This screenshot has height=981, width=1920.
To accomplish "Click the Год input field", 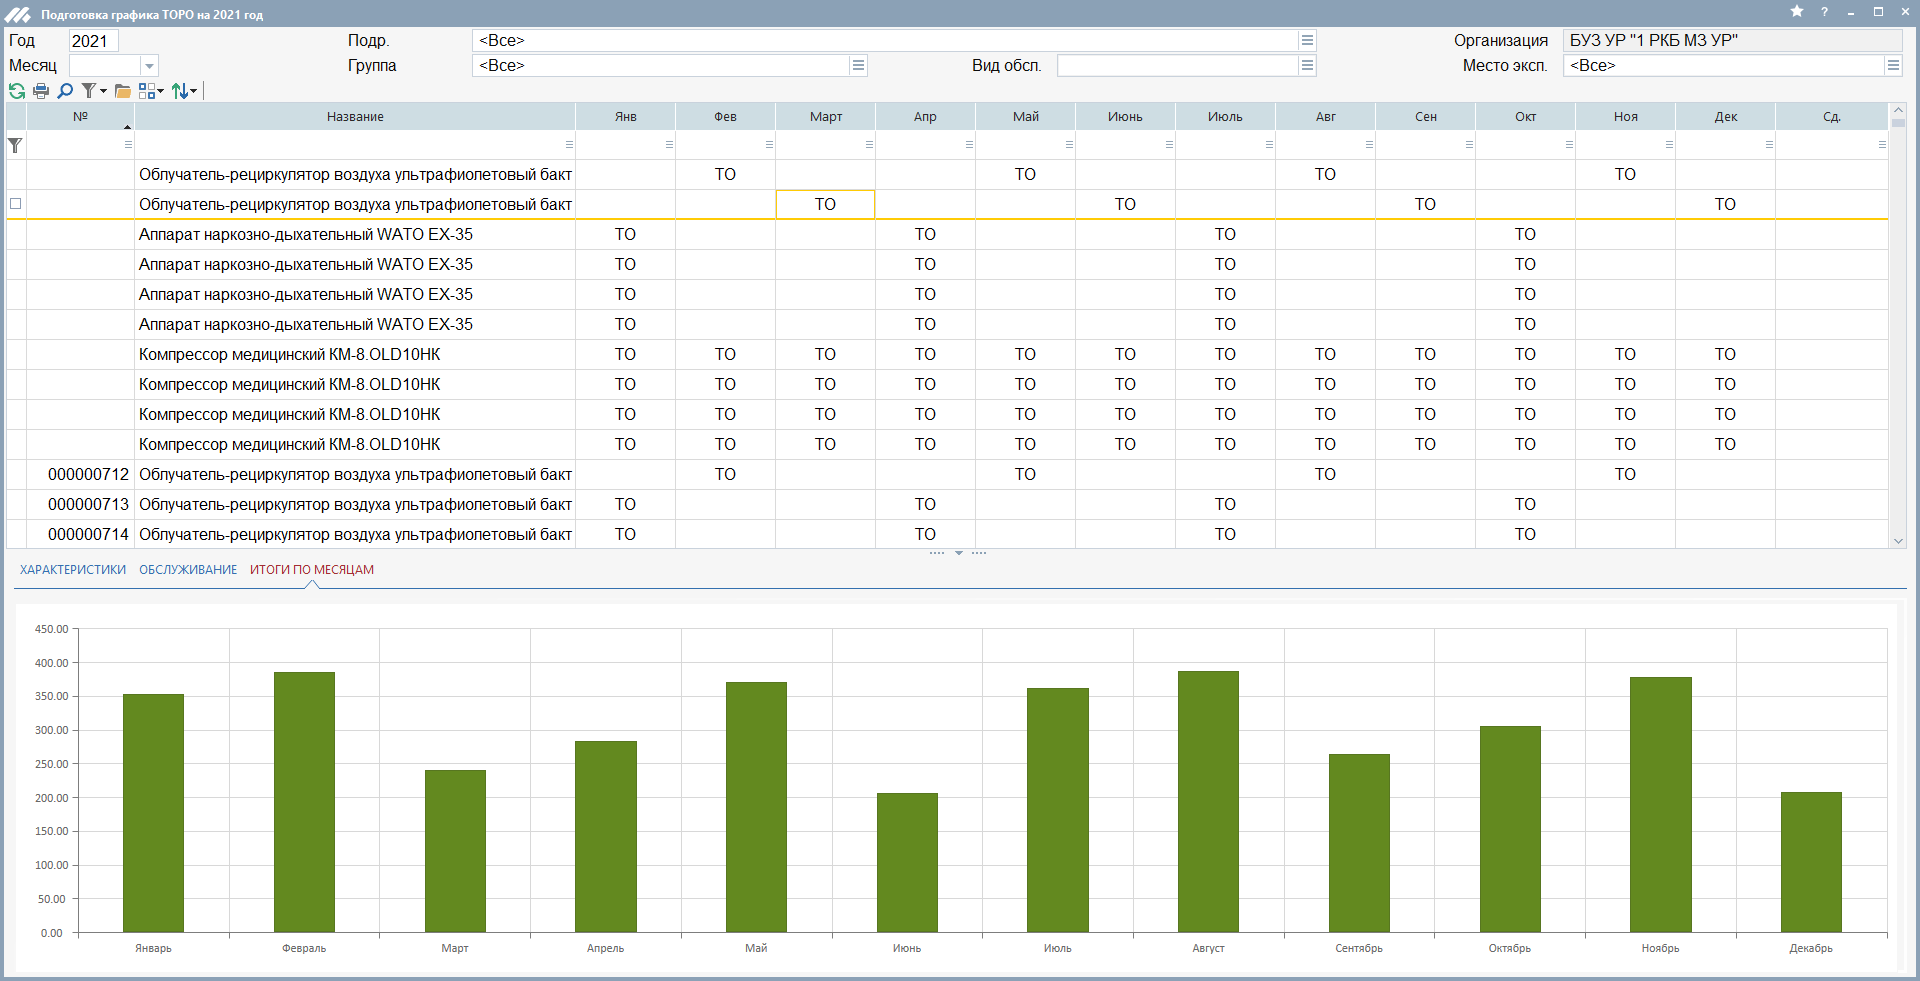I will tap(94, 41).
